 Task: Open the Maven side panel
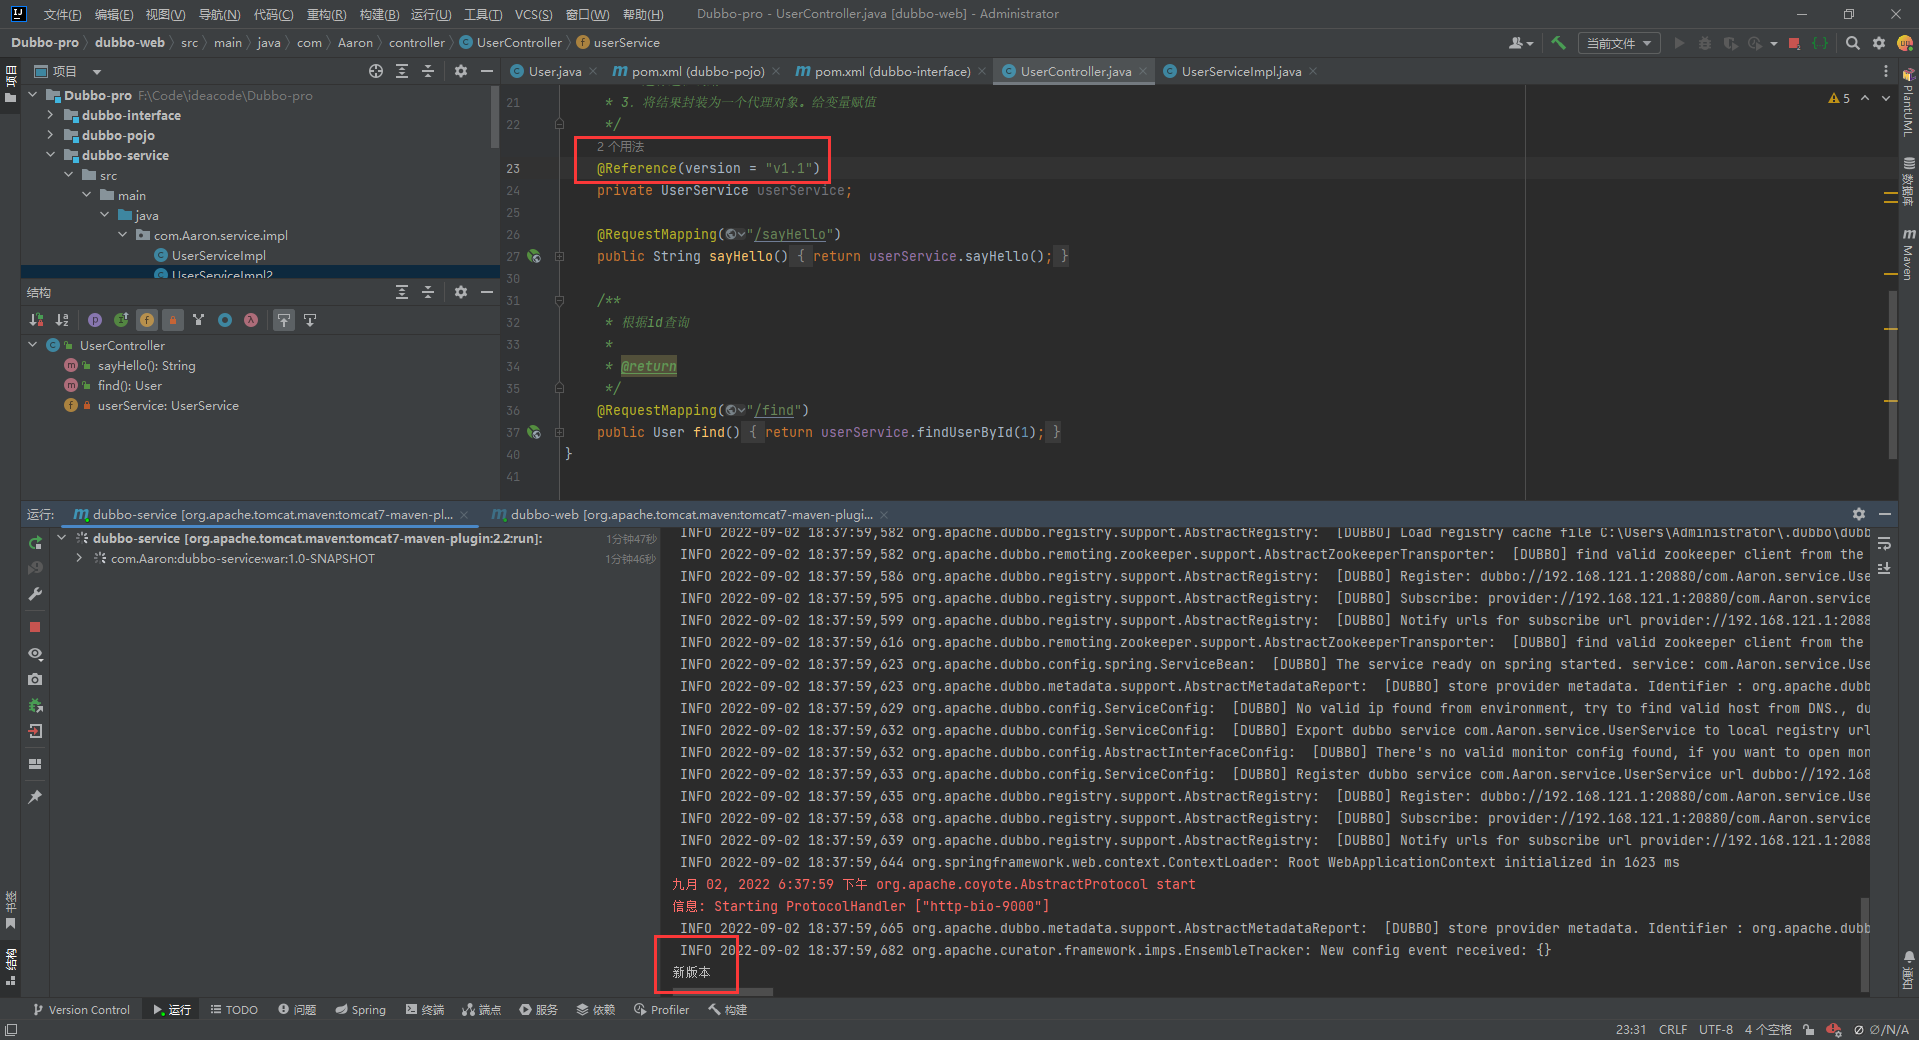click(1908, 254)
